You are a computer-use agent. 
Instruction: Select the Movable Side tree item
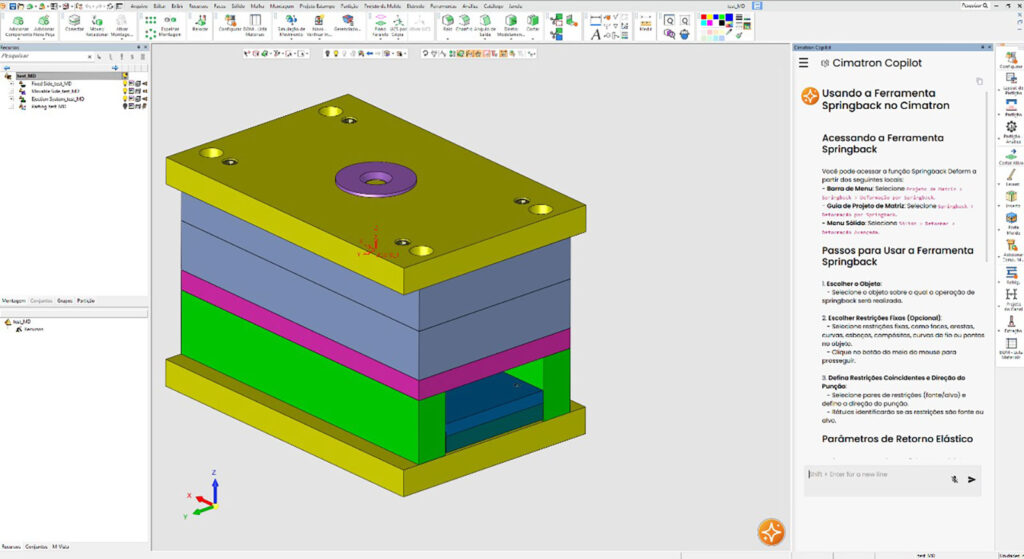pos(55,91)
